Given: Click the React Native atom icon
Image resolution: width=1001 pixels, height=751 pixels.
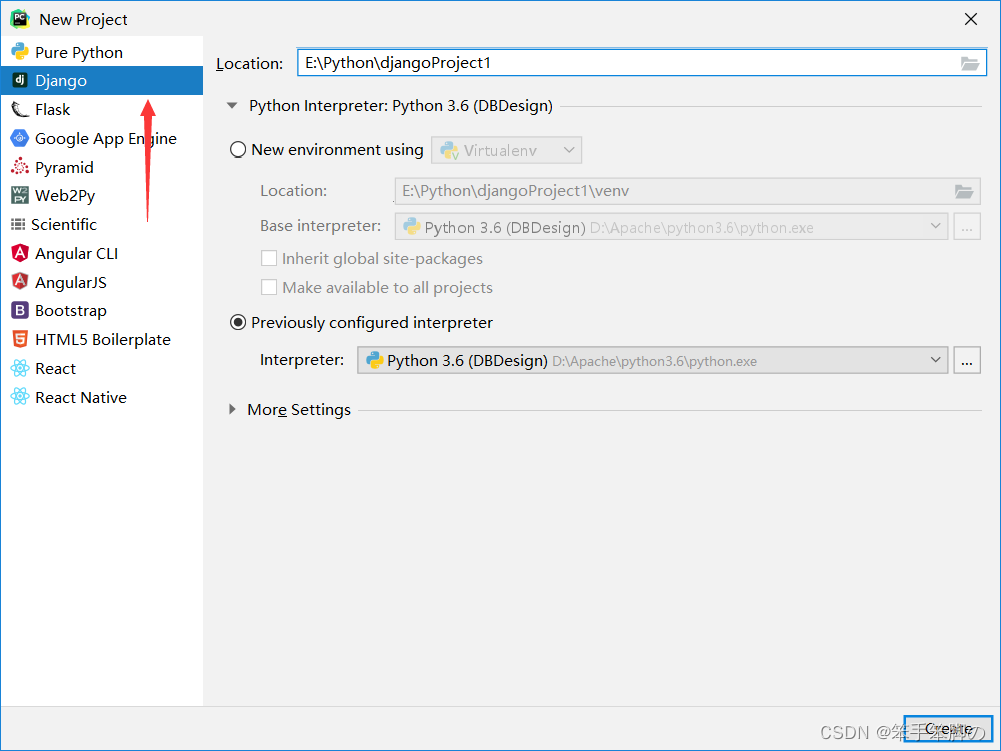Looking at the screenshot, I should pos(20,397).
